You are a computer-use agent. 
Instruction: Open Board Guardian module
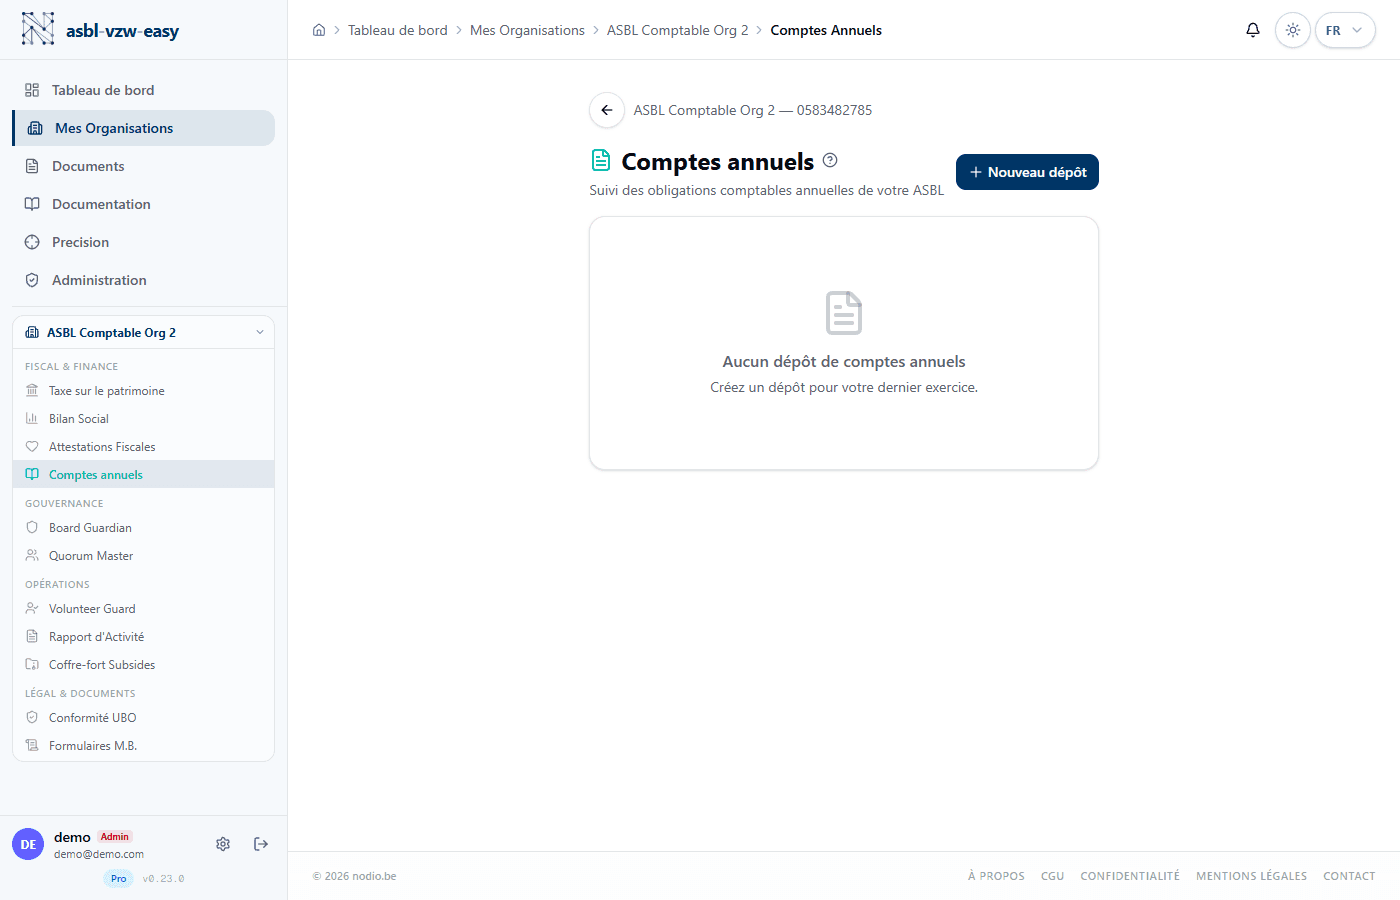coord(143,528)
